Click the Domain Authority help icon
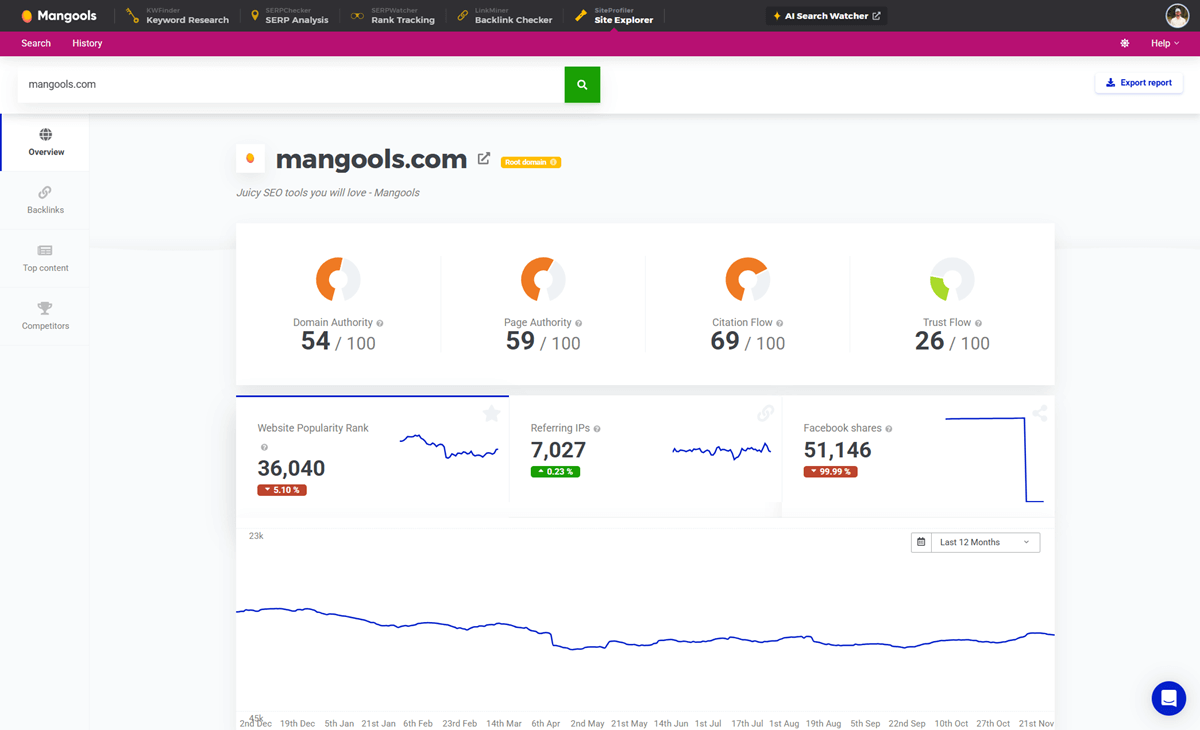Screen dimensions: 1200x730 (380, 322)
